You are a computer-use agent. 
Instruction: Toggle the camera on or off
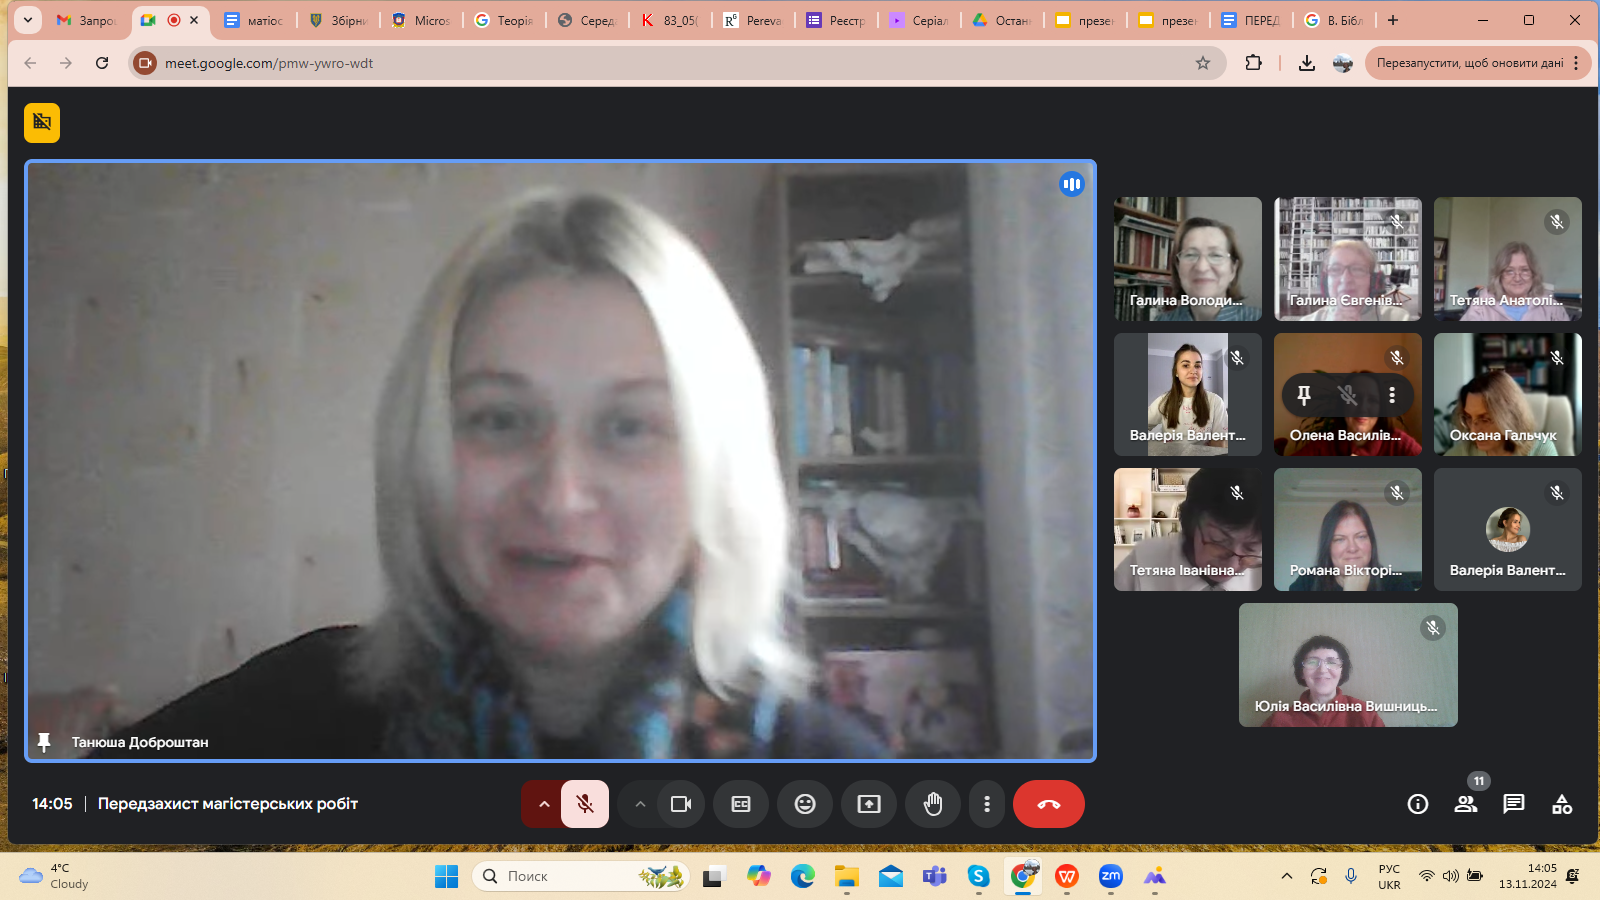point(681,804)
